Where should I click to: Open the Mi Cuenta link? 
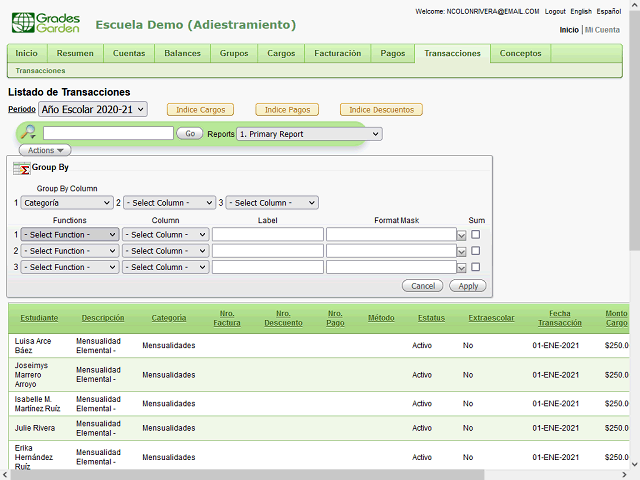pos(602,30)
